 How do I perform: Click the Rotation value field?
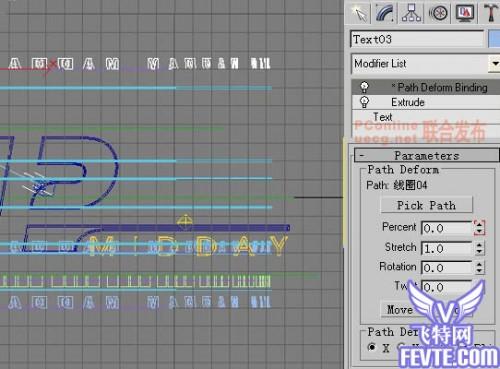(x=447, y=268)
